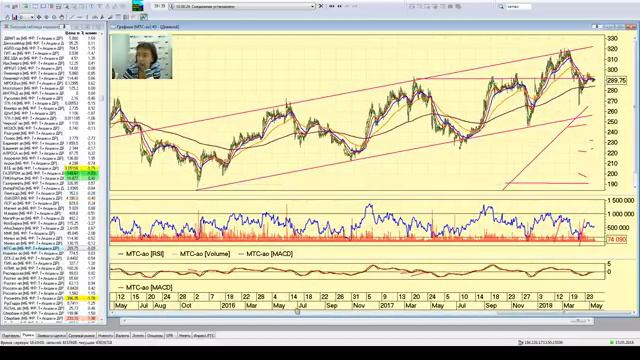Select the hand pan tool in toolbar

point(62,17)
